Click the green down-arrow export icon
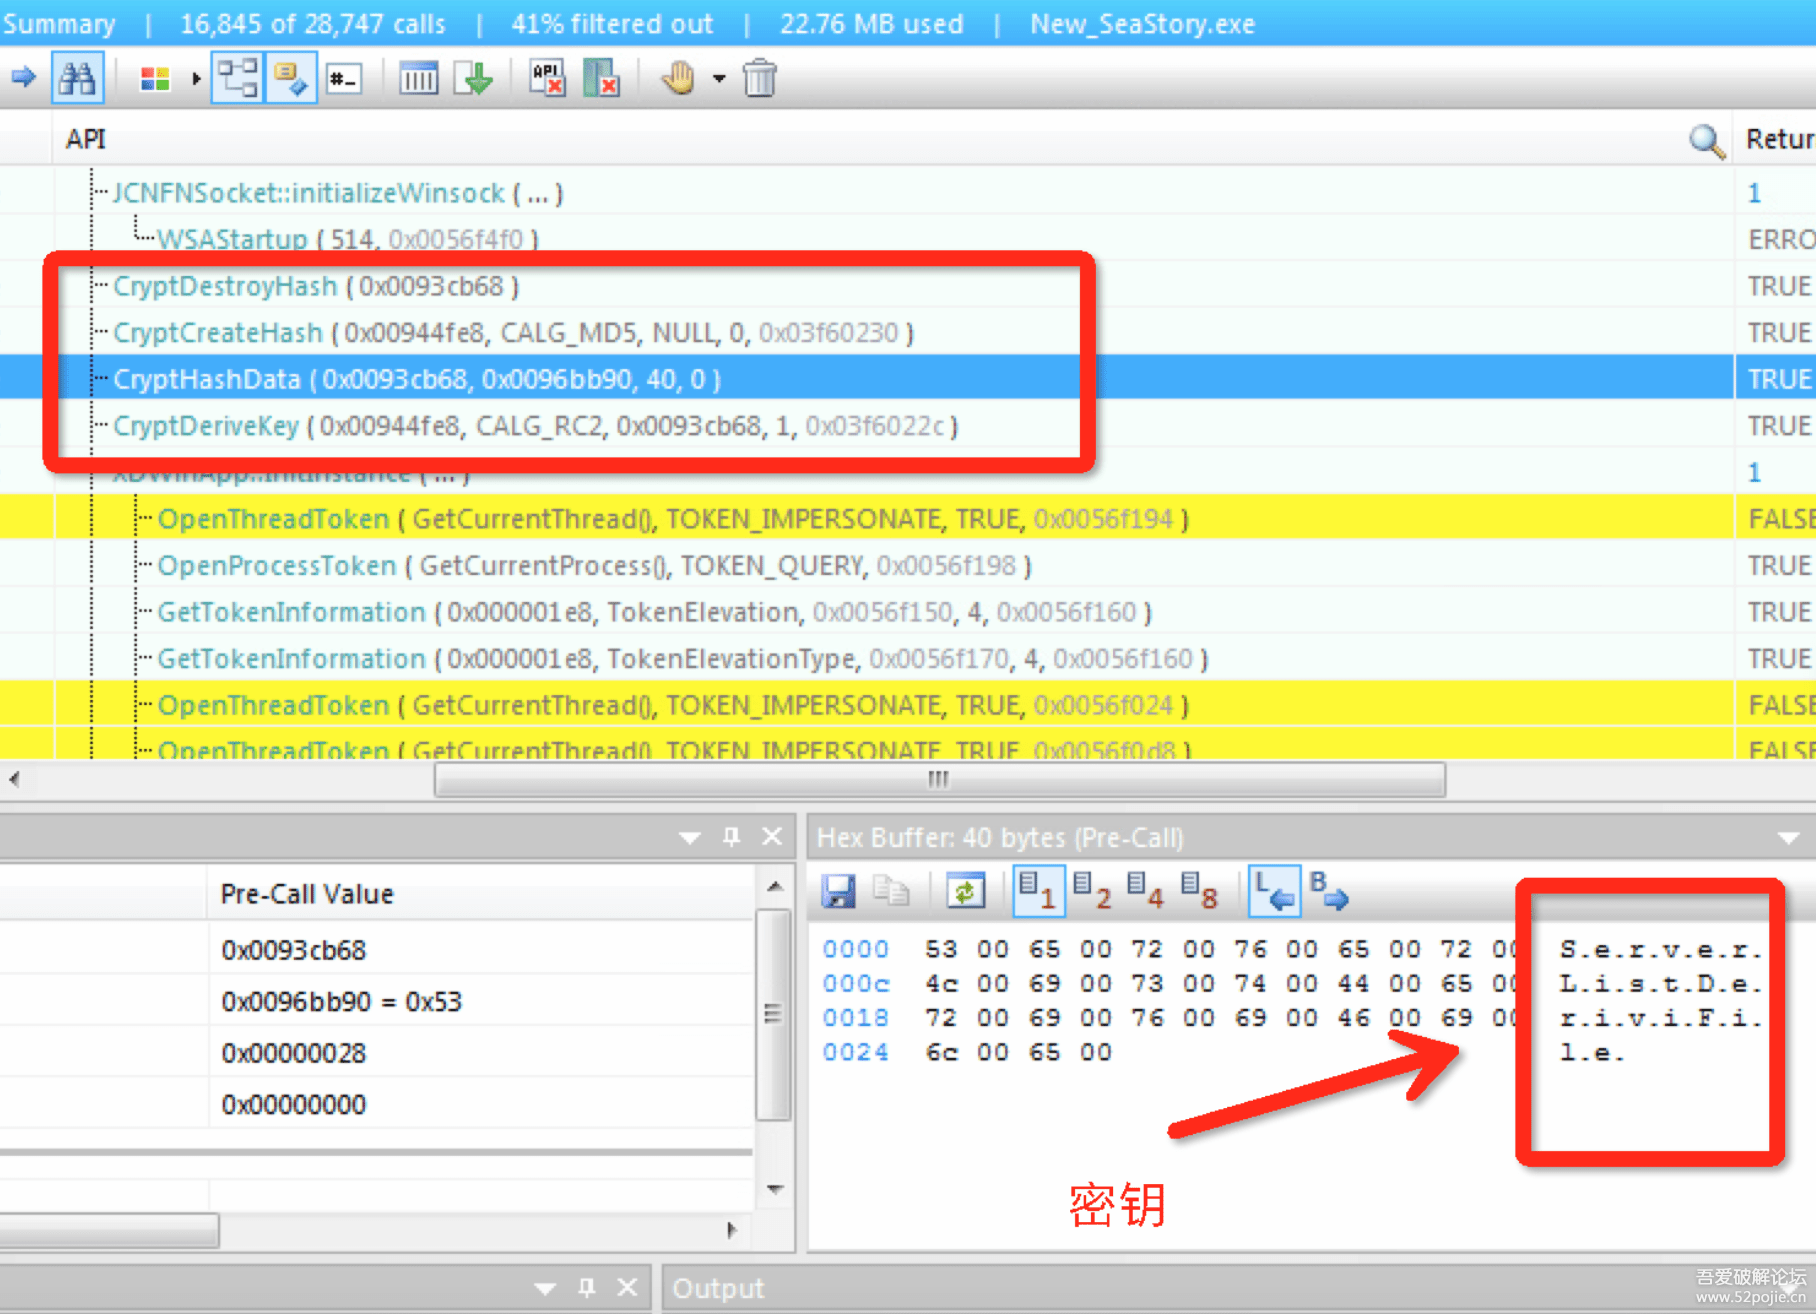 (x=474, y=78)
